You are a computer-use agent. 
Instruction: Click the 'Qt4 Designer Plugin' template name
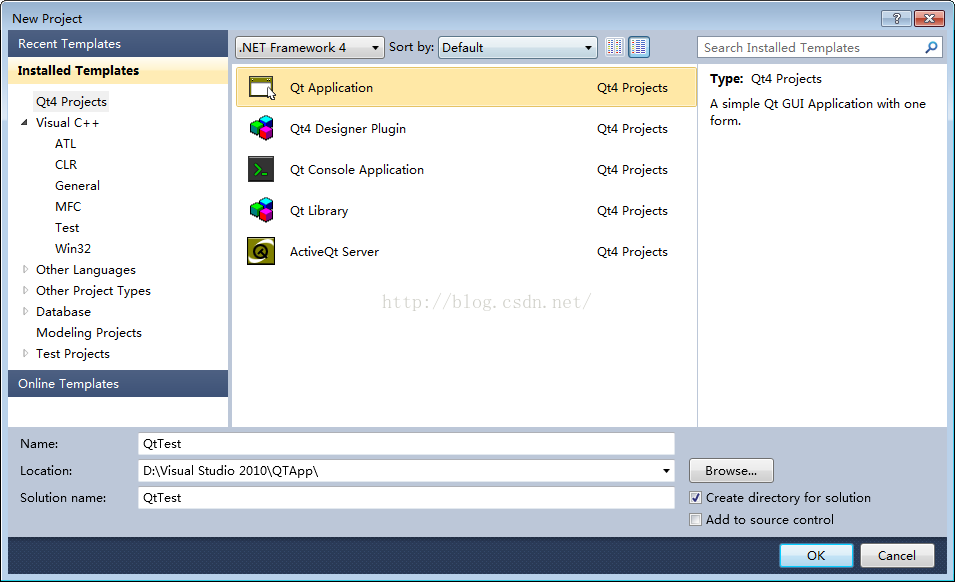(348, 128)
